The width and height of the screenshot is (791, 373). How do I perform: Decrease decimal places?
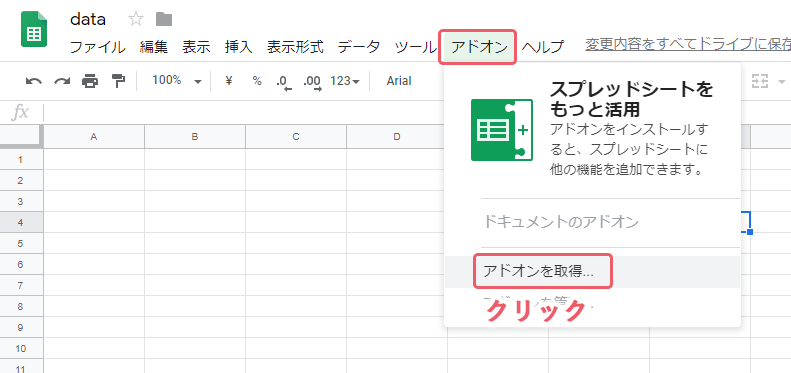pyautogui.click(x=284, y=81)
